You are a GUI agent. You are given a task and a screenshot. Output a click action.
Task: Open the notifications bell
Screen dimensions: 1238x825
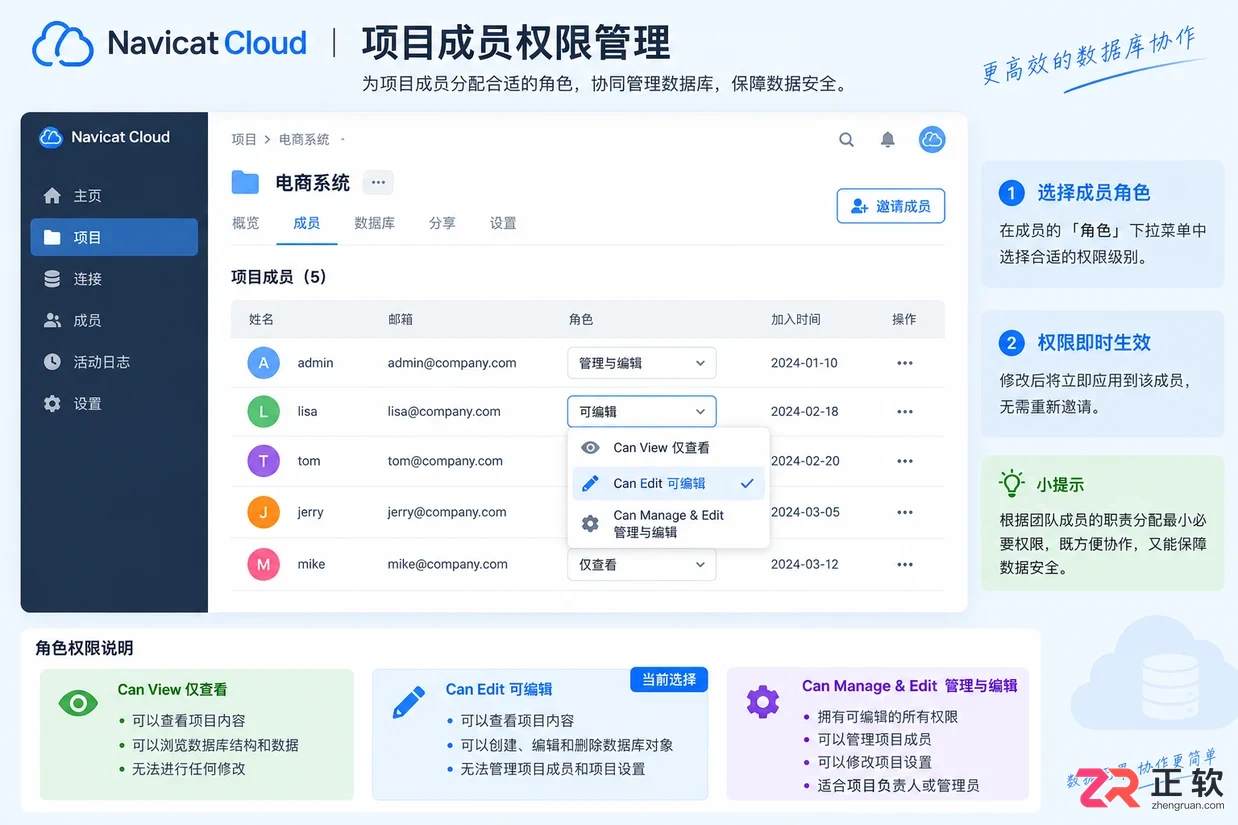pyautogui.click(x=887, y=140)
